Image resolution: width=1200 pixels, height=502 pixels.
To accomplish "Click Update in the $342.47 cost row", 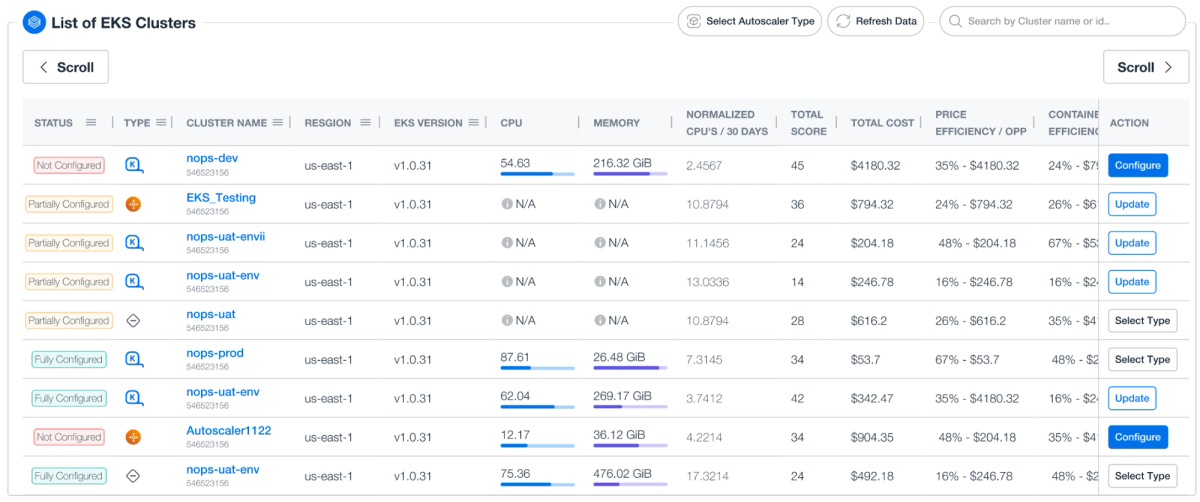I will pos(1132,398).
